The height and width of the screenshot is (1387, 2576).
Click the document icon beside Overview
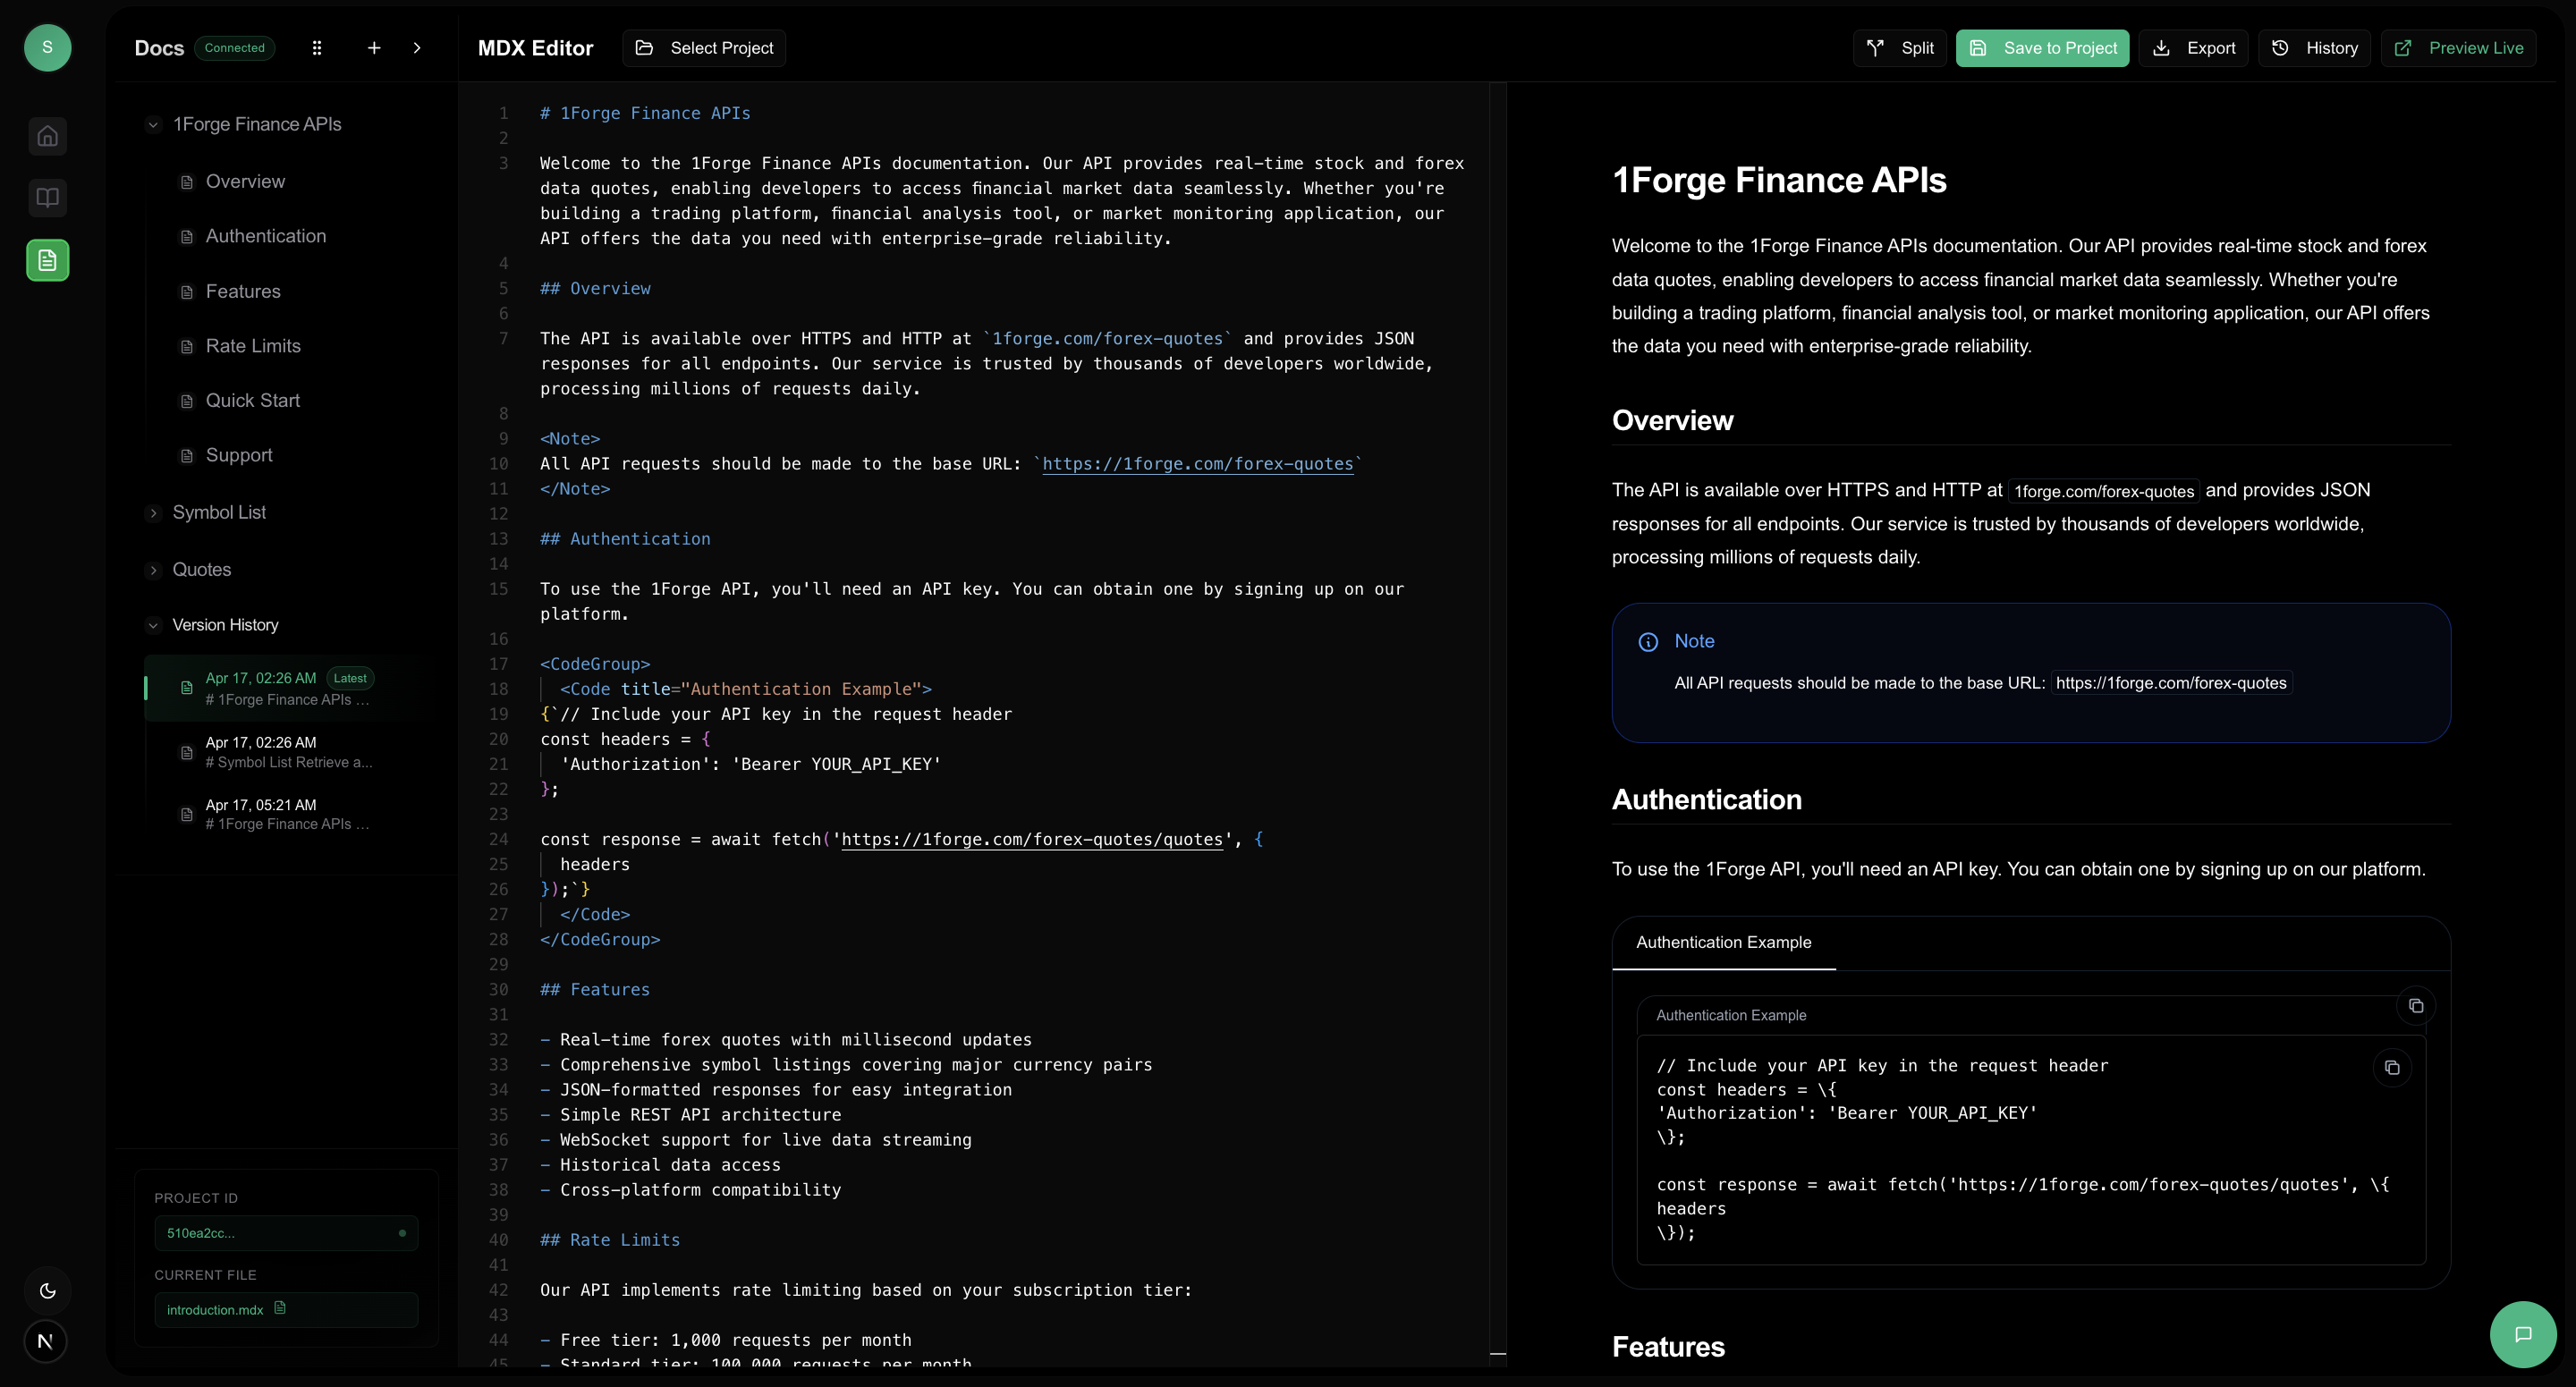click(x=186, y=182)
